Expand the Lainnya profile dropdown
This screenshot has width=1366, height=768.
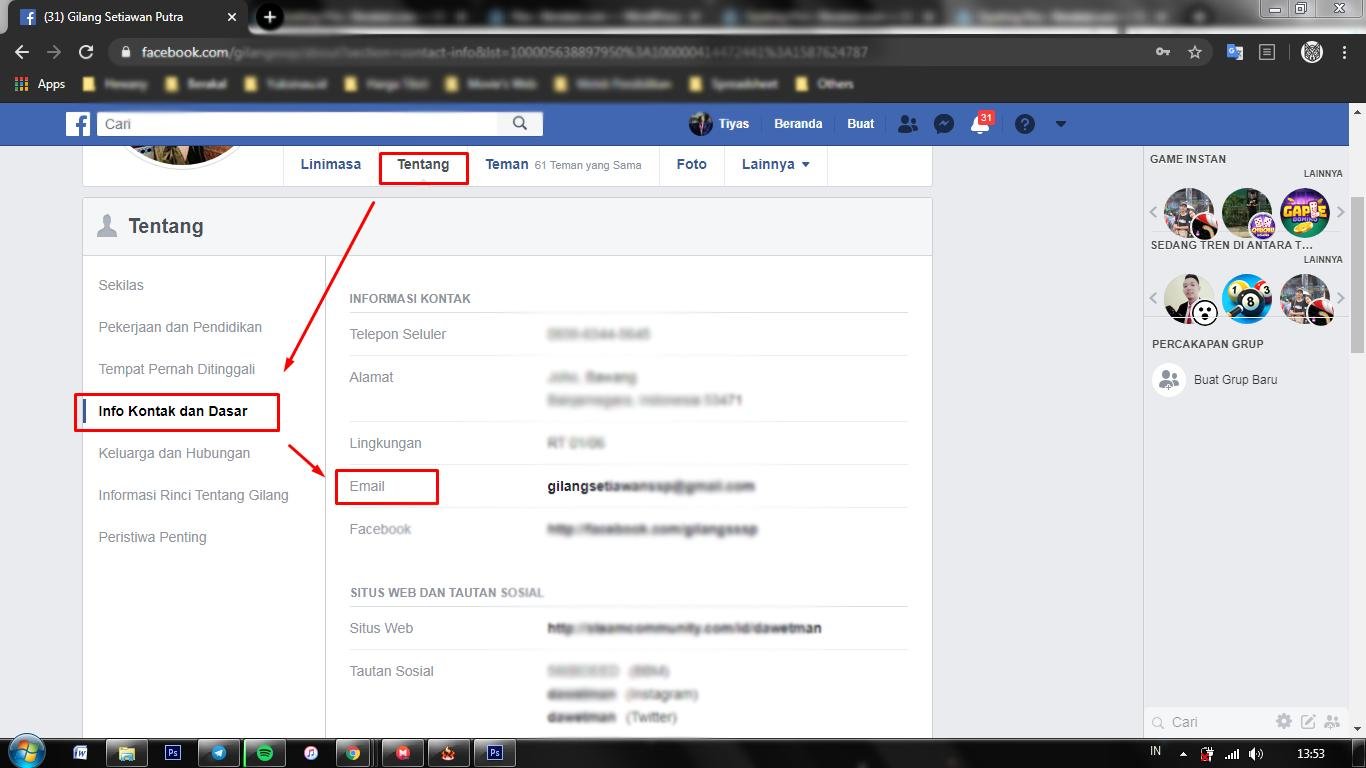tap(776, 164)
